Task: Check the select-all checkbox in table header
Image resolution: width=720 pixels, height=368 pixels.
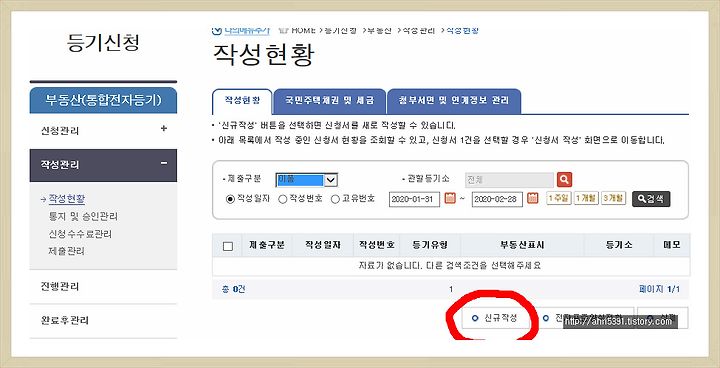Action: pyautogui.click(x=227, y=246)
